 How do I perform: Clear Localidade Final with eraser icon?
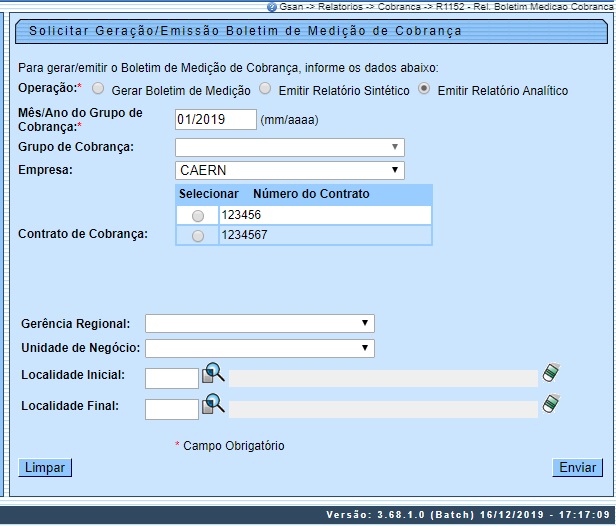[551, 404]
